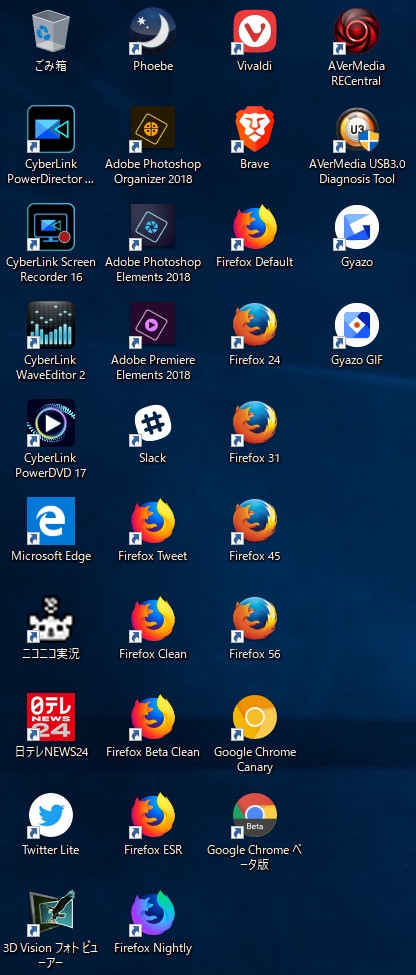Open the Slack shortcut
The width and height of the screenshot is (416, 975).
pos(153,423)
